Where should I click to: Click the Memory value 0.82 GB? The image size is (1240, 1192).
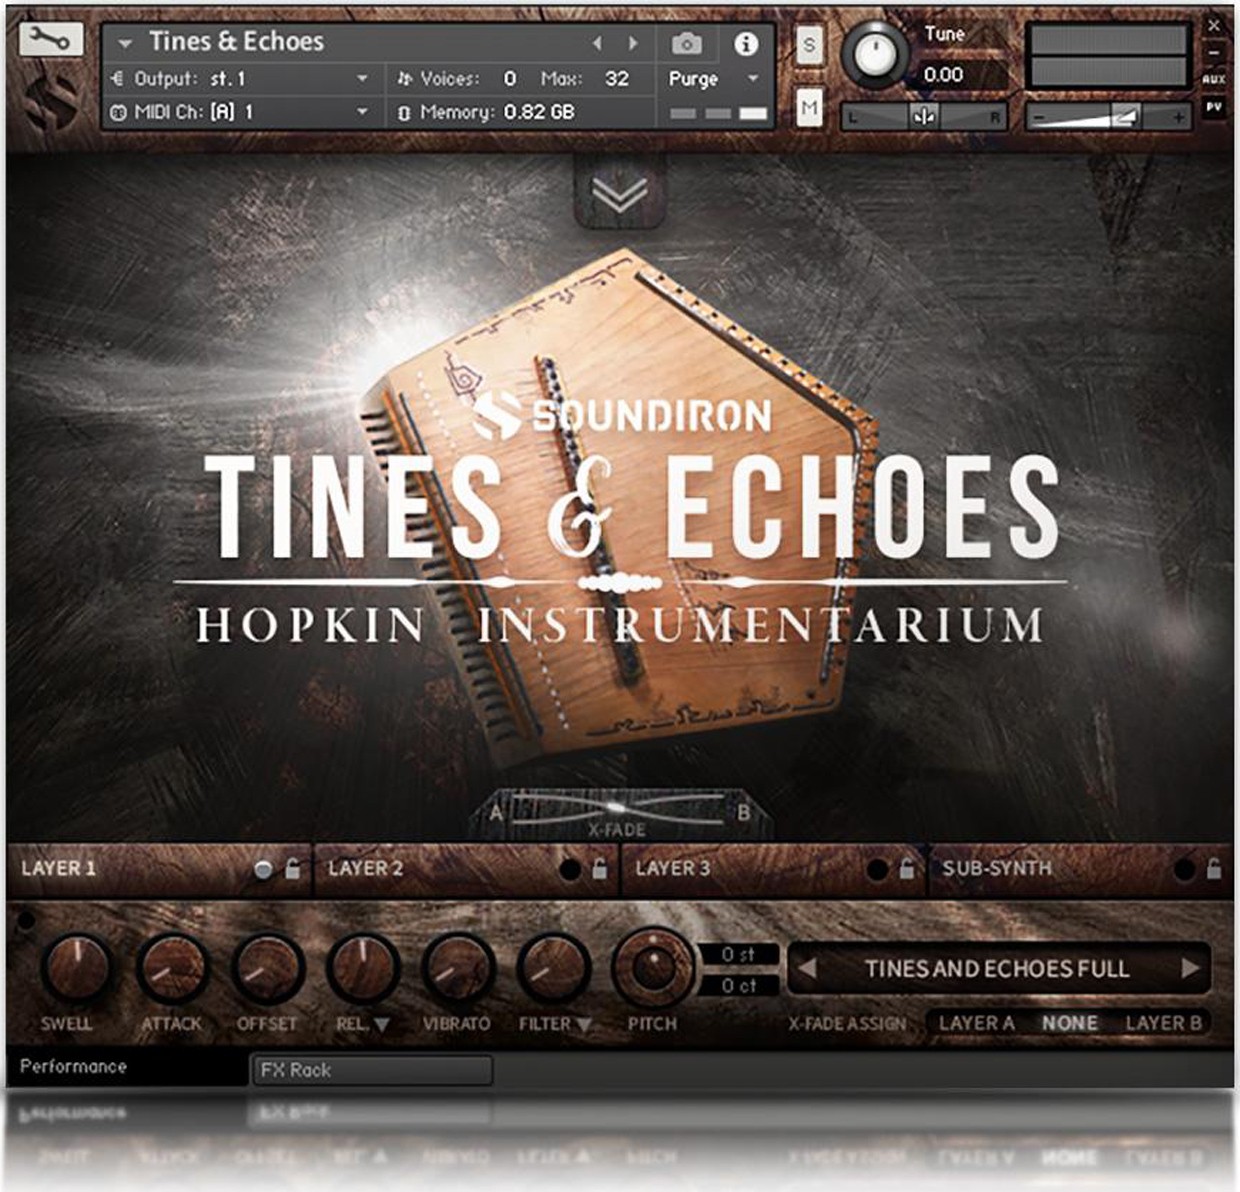point(538,112)
